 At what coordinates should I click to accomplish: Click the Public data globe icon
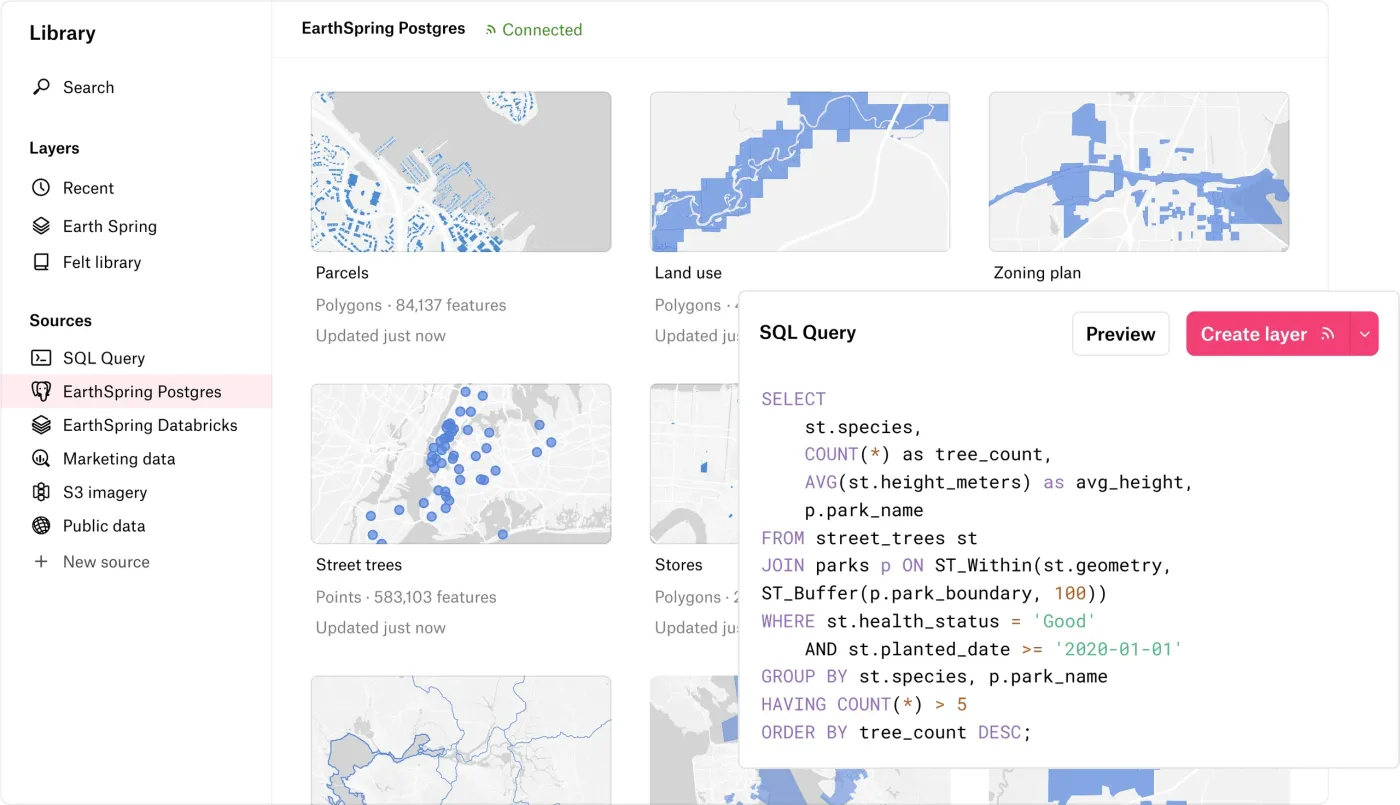(41, 526)
